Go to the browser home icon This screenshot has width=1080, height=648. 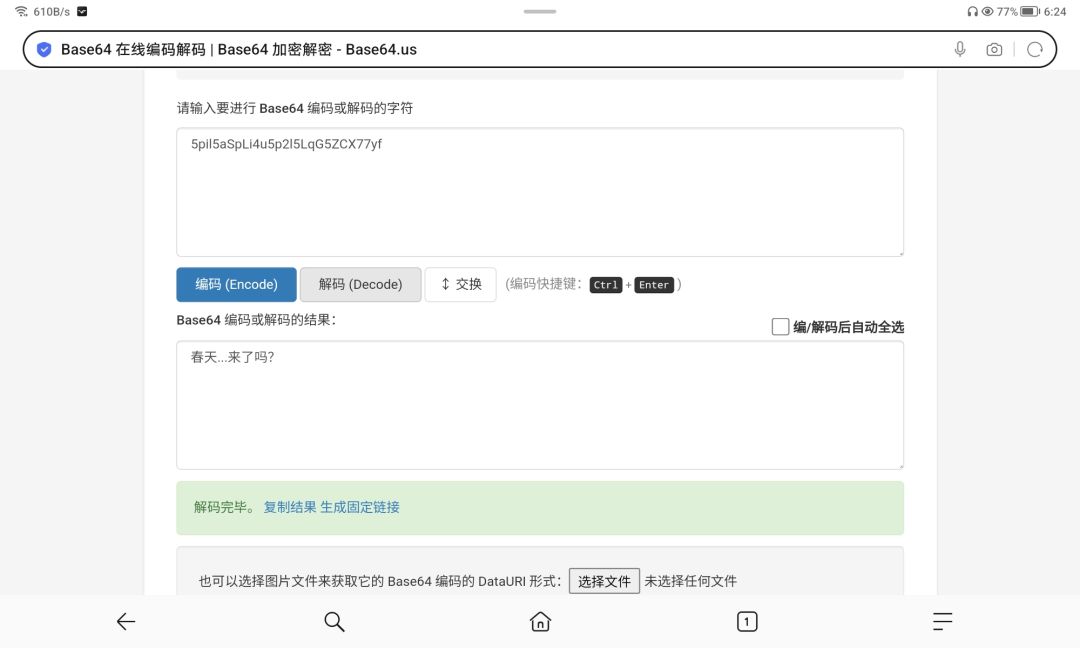[540, 622]
